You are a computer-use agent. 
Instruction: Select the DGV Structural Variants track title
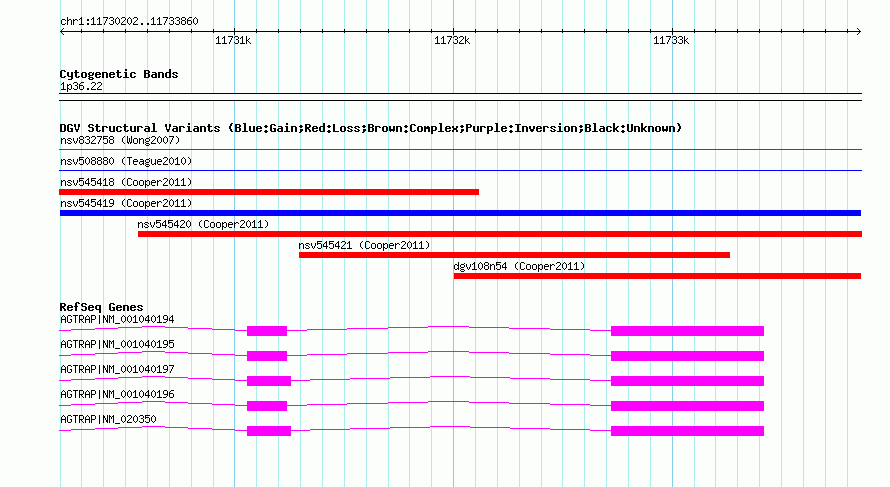[x=371, y=128]
